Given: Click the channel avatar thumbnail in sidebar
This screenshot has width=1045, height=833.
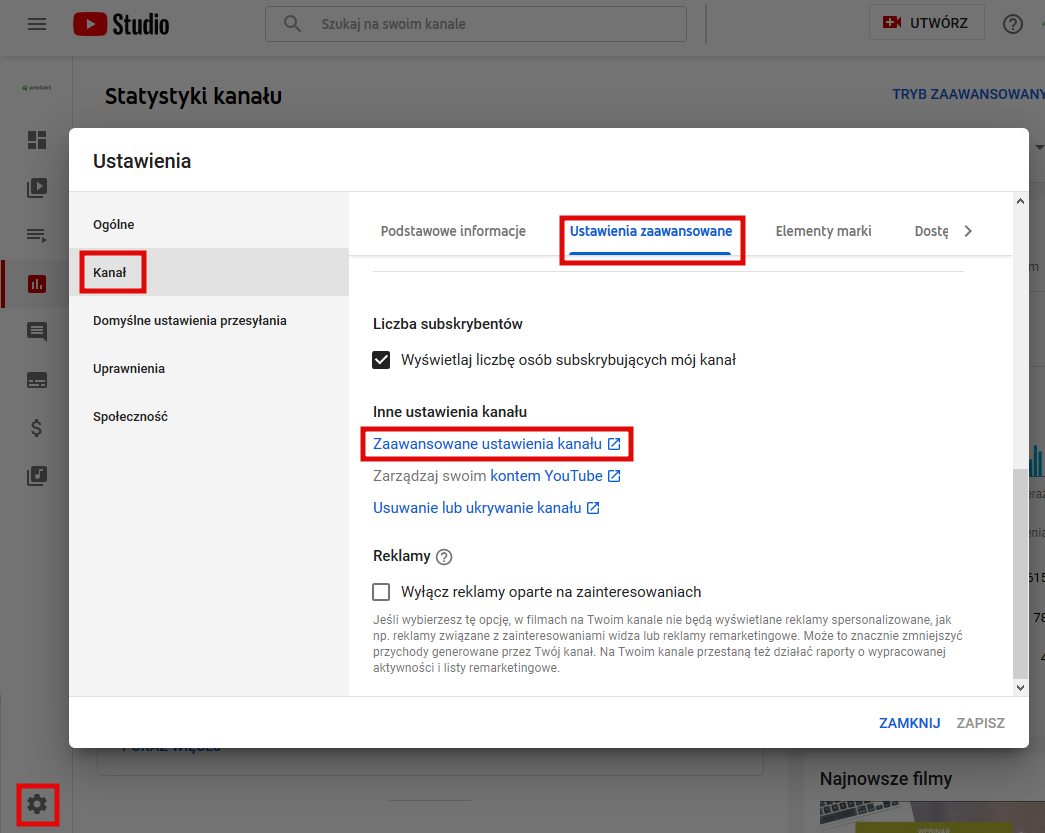Looking at the screenshot, I should point(37,87).
